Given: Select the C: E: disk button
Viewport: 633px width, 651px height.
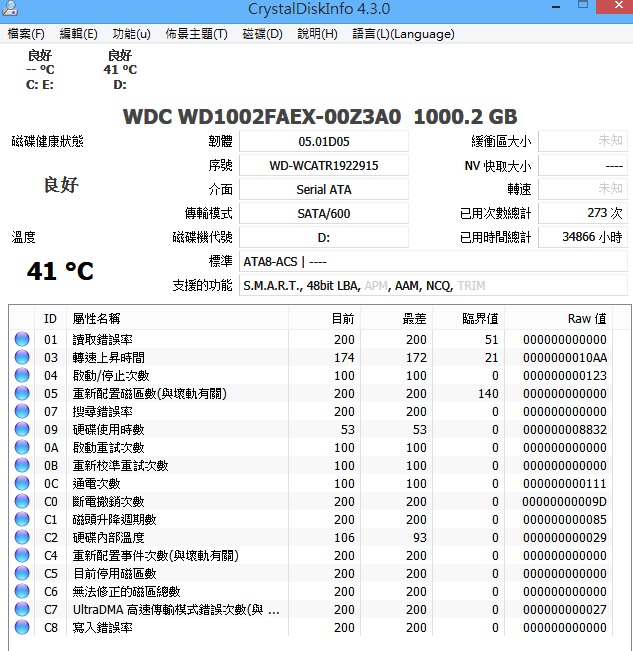Looking at the screenshot, I should (40, 70).
